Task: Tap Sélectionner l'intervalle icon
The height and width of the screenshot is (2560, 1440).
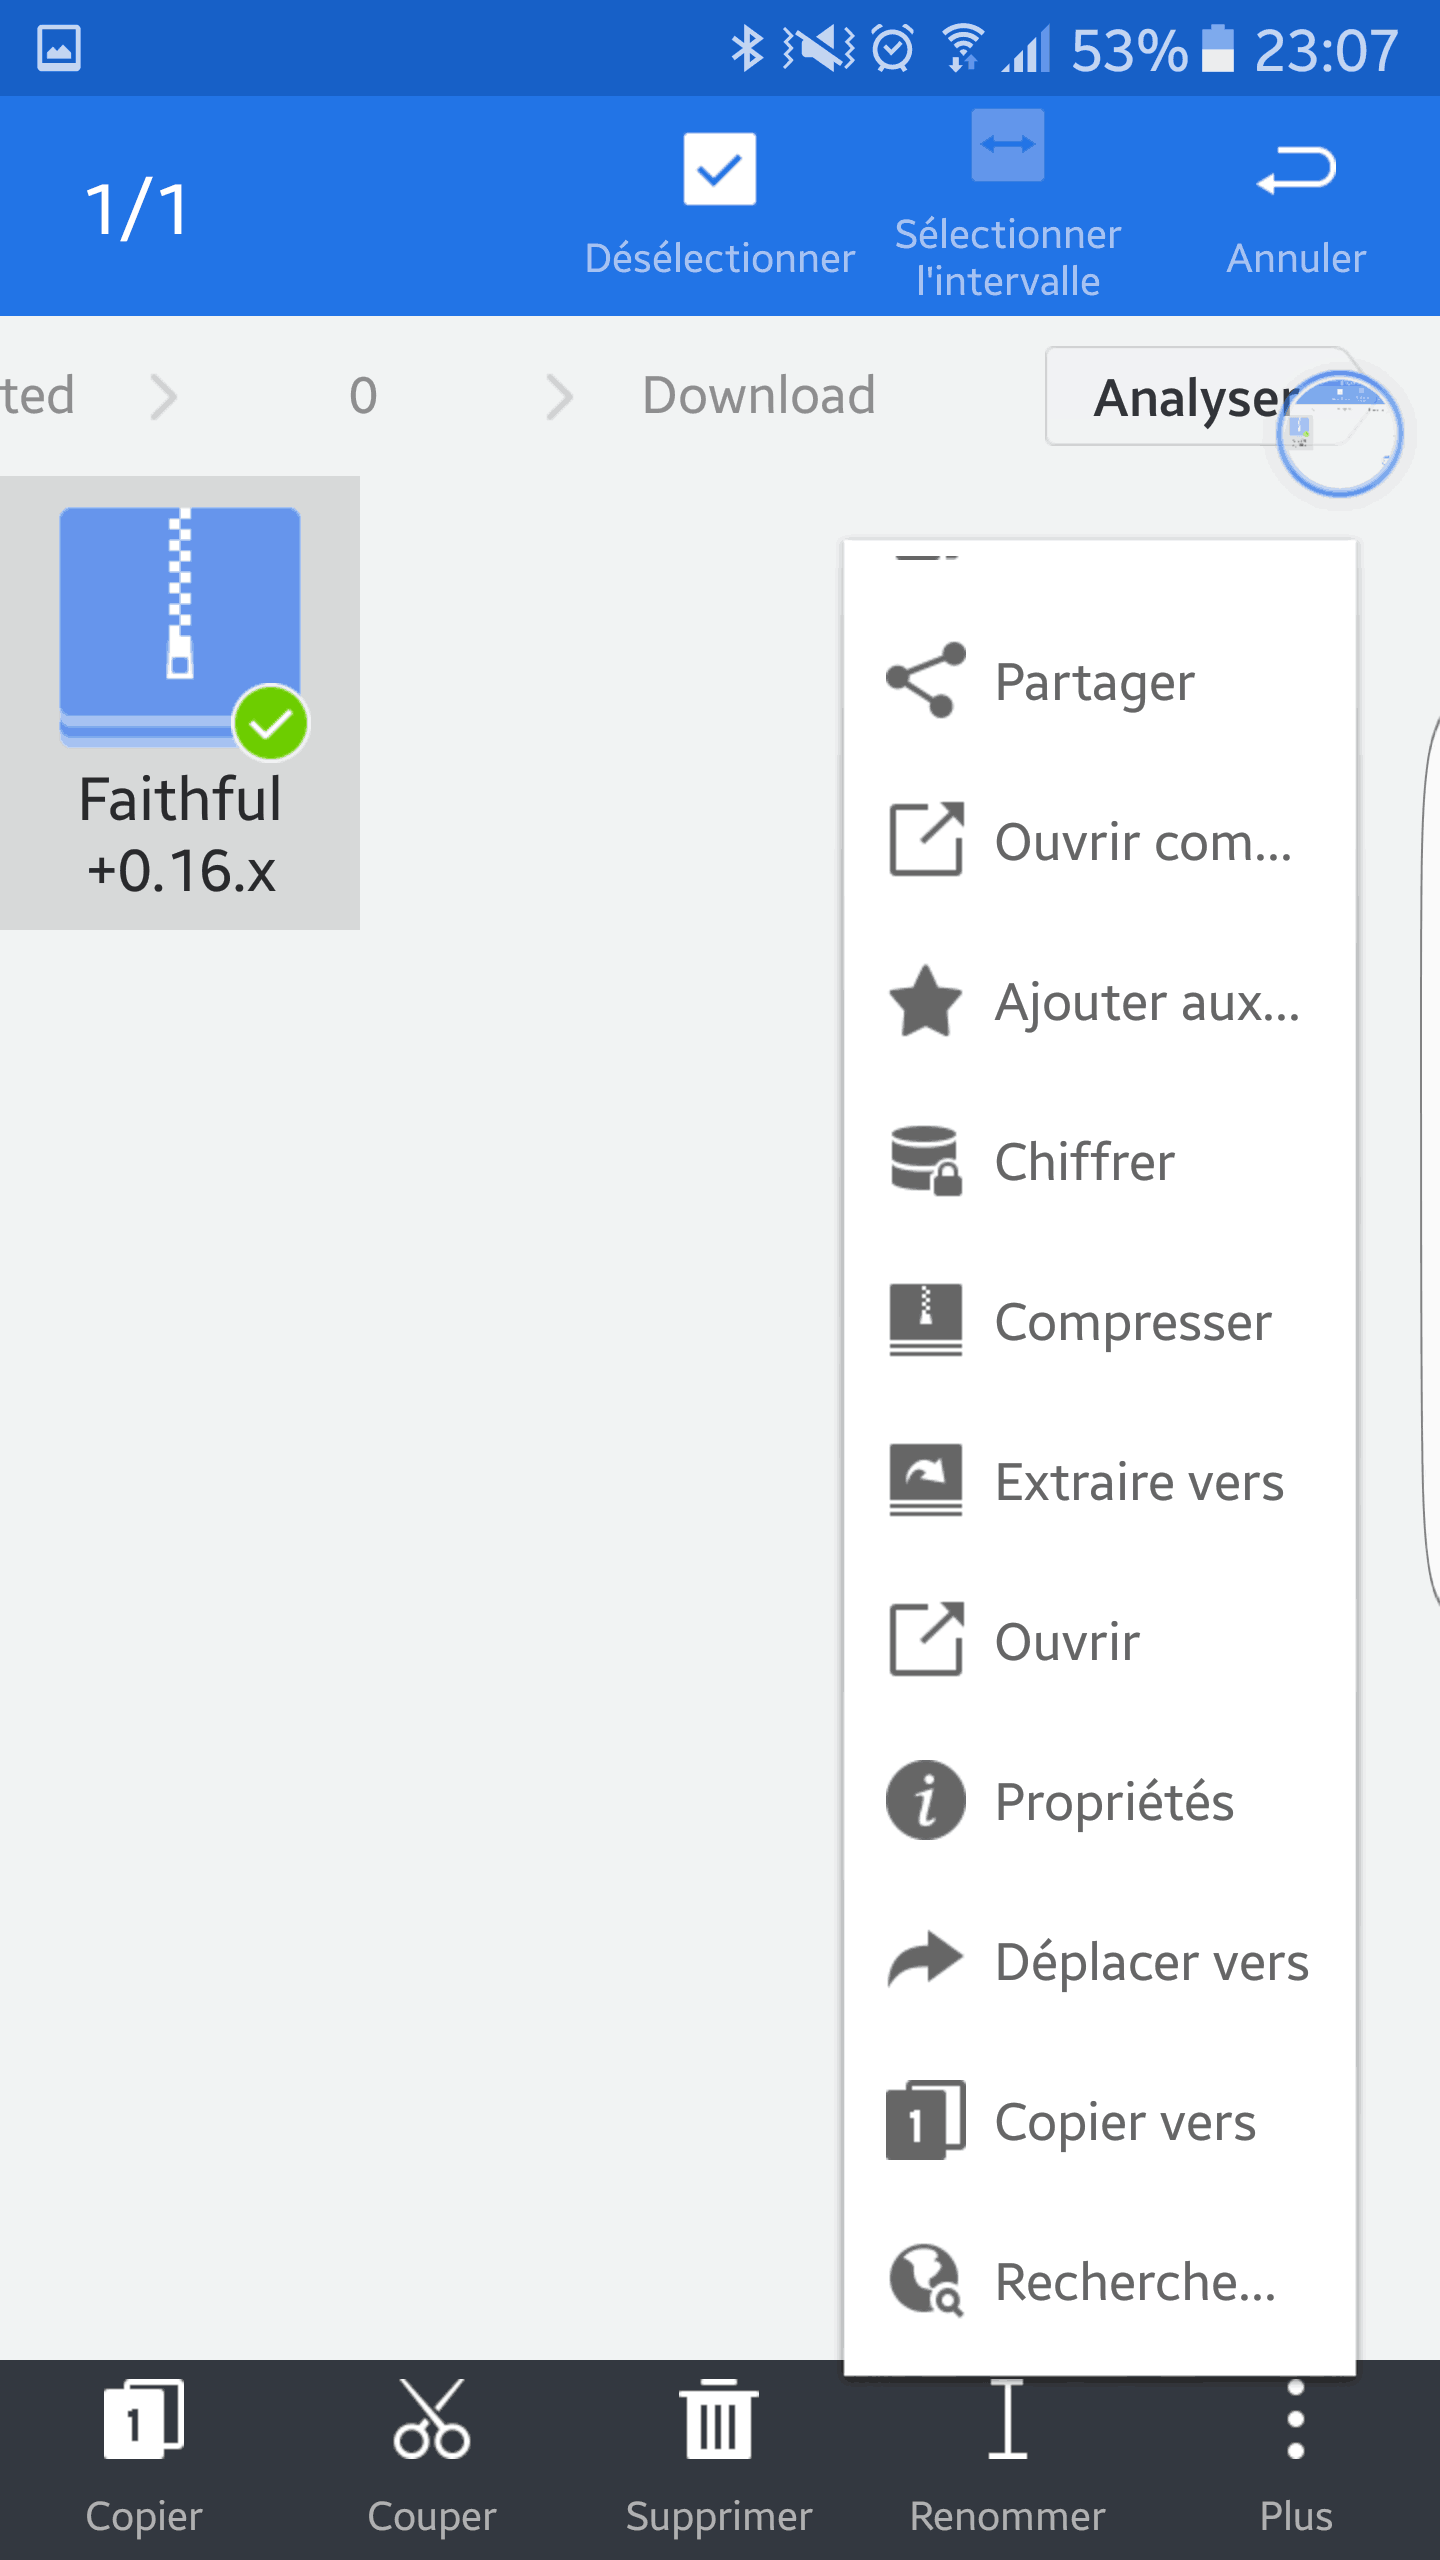Action: pyautogui.click(x=1008, y=146)
